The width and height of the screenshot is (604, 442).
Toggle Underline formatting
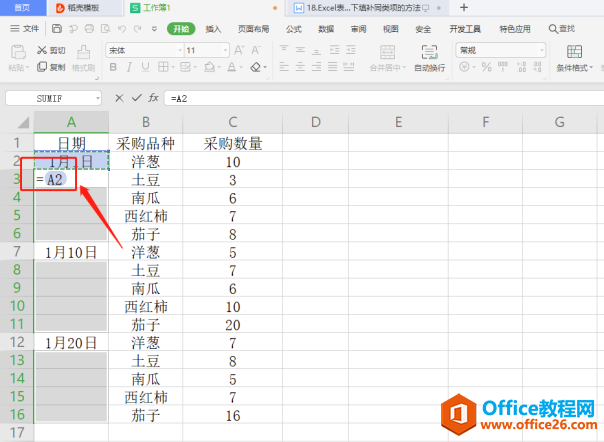coord(145,67)
